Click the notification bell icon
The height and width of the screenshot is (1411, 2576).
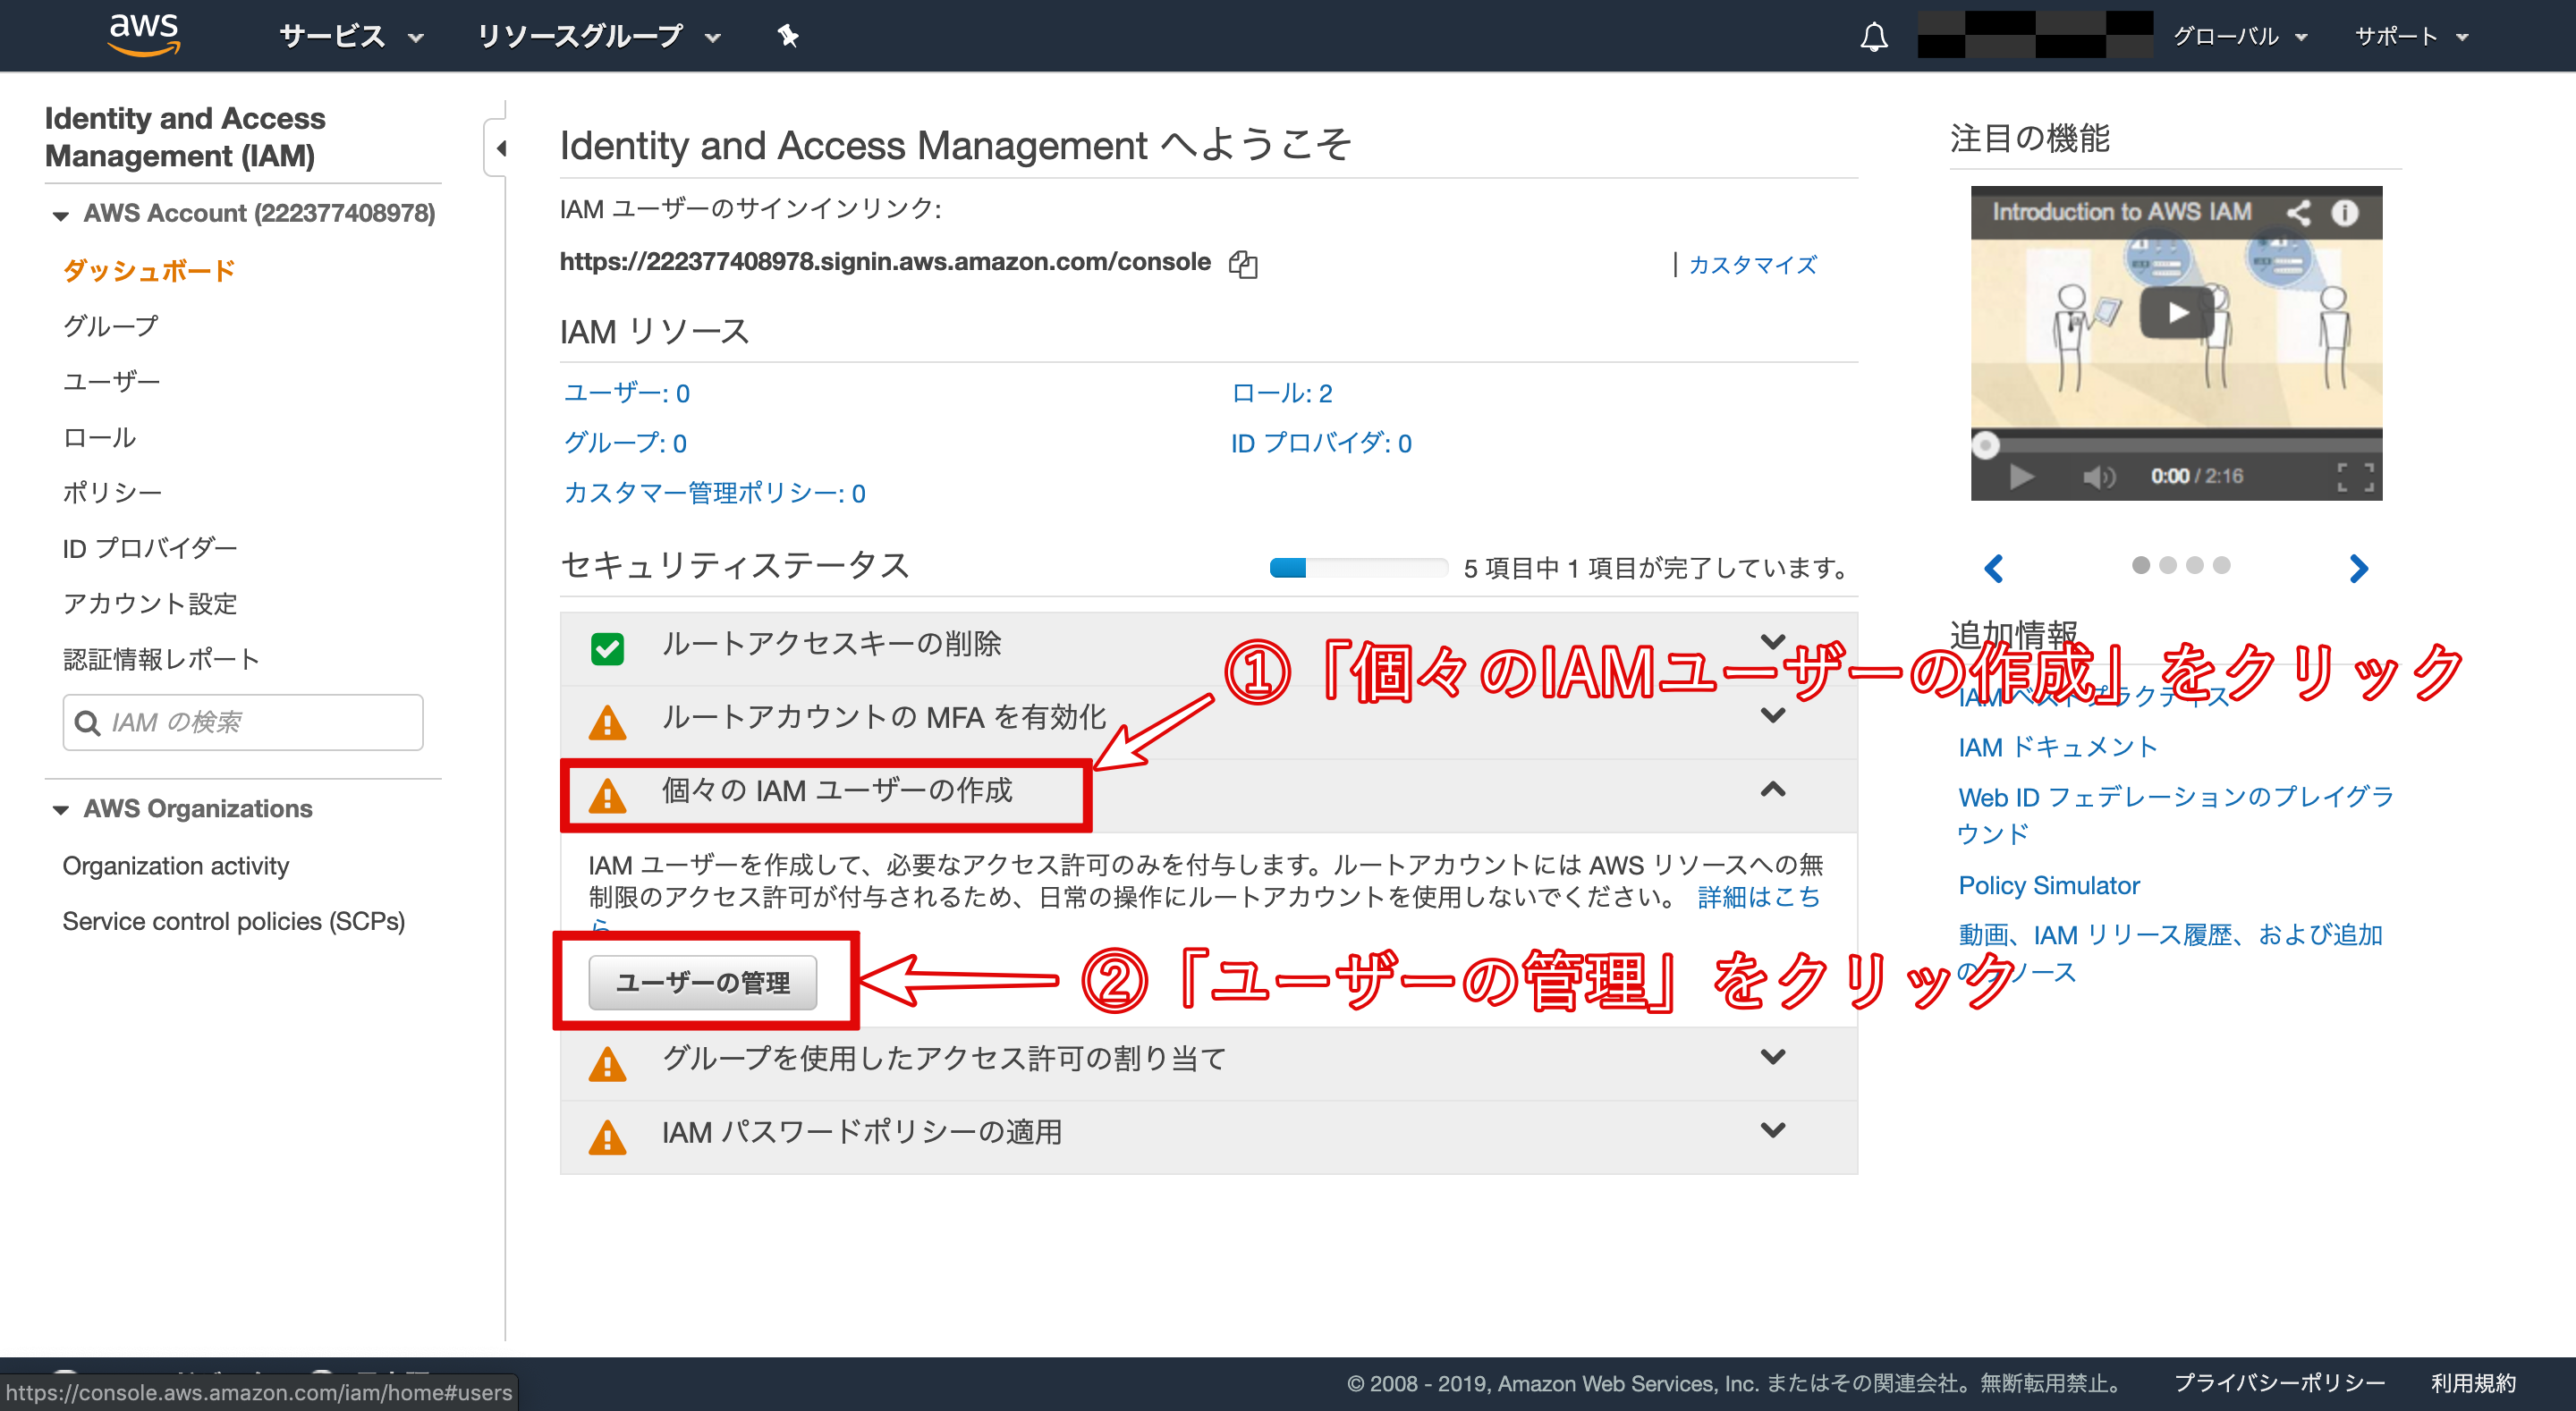(1873, 37)
